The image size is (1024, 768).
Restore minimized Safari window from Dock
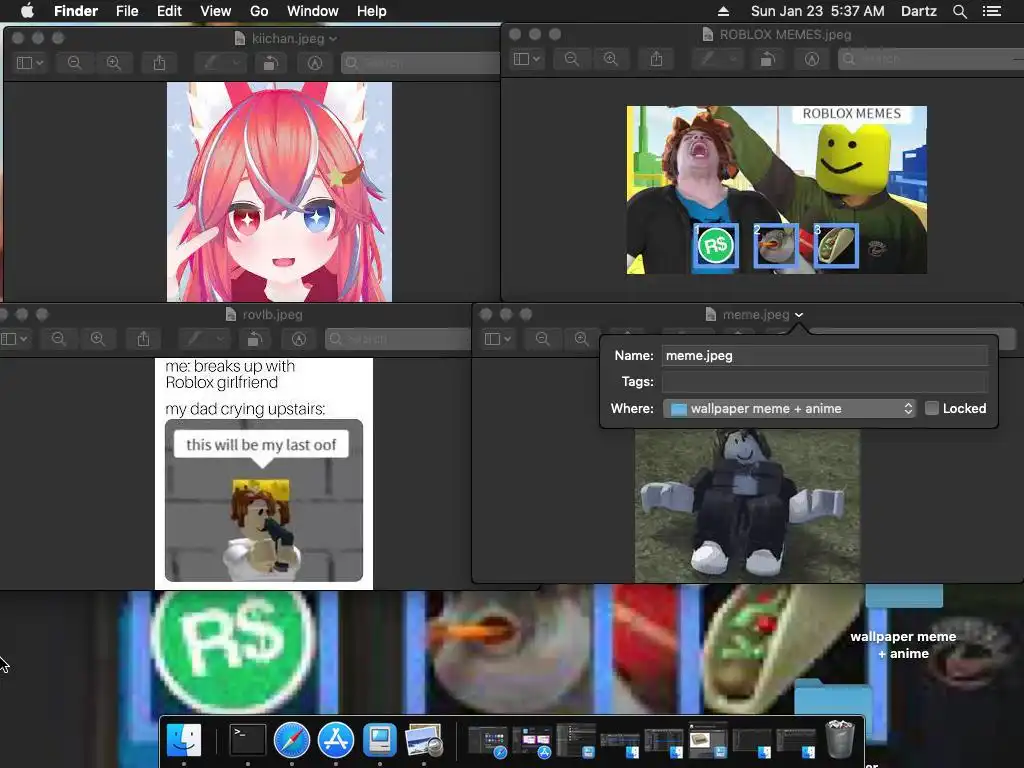(488, 742)
